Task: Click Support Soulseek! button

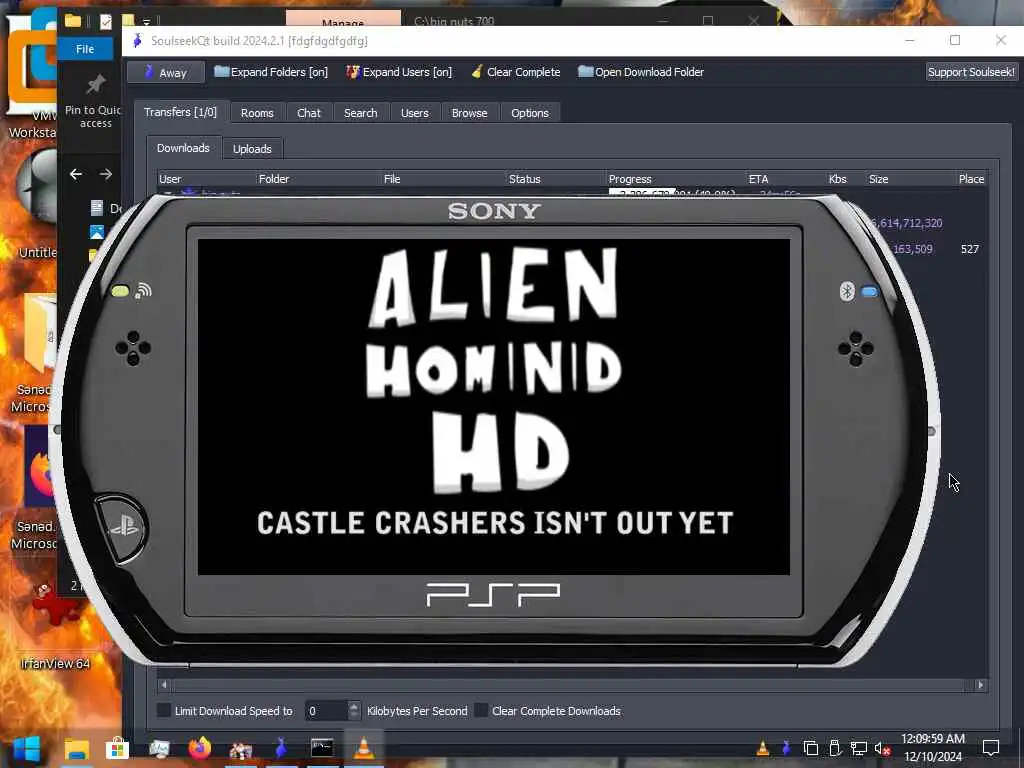Action: [971, 72]
